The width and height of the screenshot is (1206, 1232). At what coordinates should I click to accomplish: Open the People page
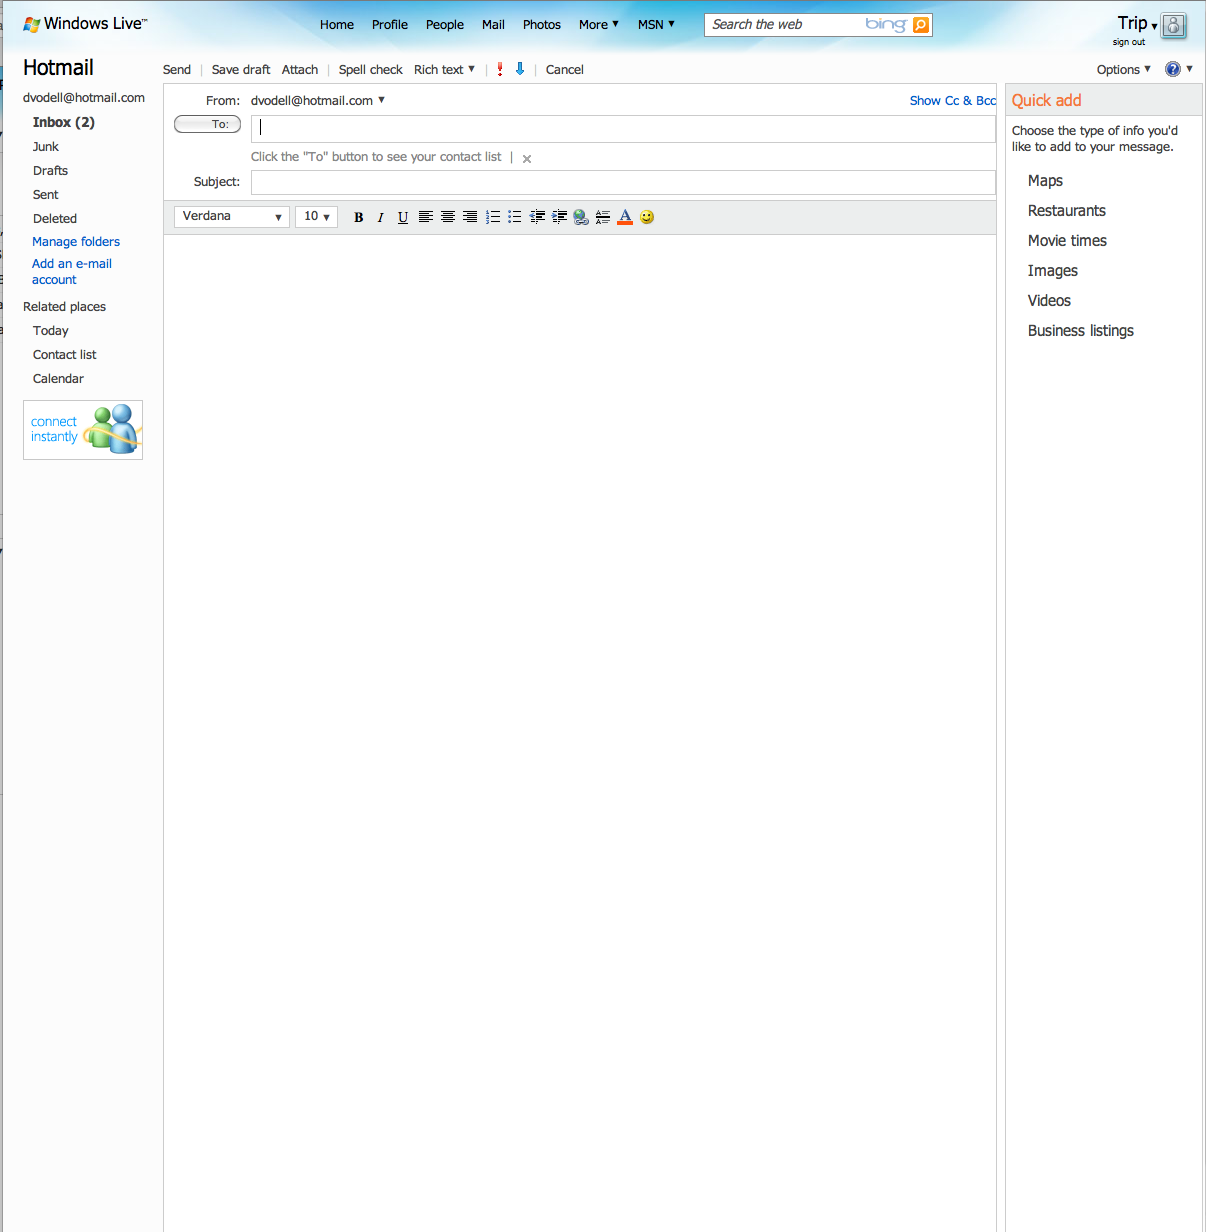coord(445,24)
